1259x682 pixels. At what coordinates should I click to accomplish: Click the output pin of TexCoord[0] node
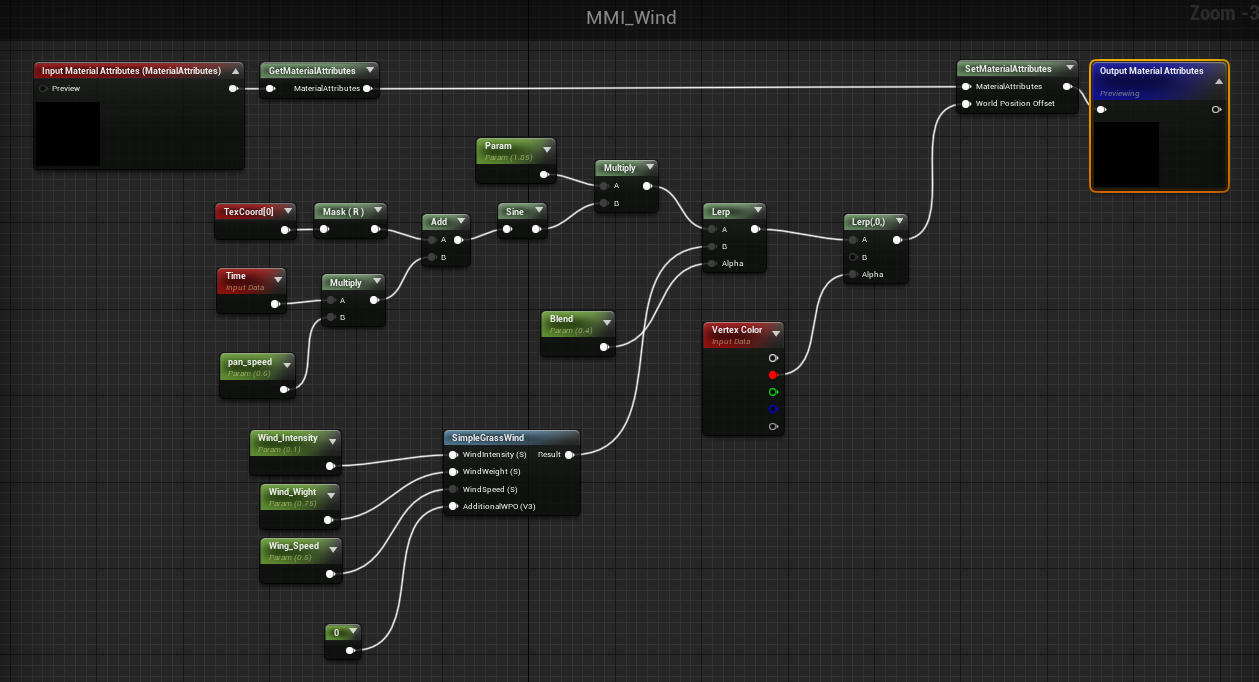pos(286,229)
